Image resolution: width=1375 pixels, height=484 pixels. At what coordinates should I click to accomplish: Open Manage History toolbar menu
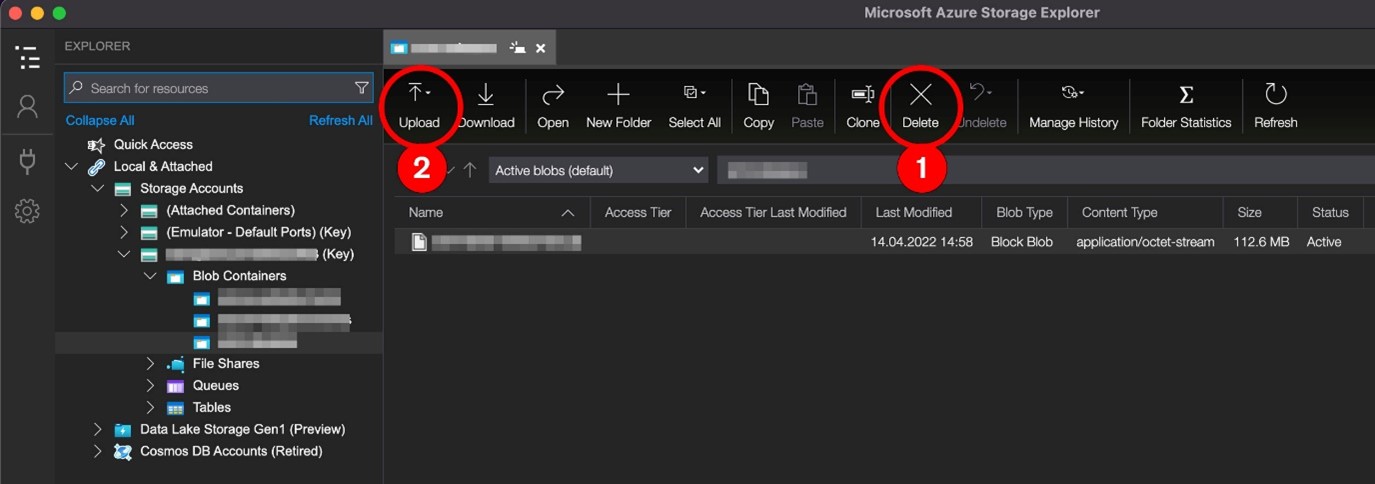tap(1073, 95)
